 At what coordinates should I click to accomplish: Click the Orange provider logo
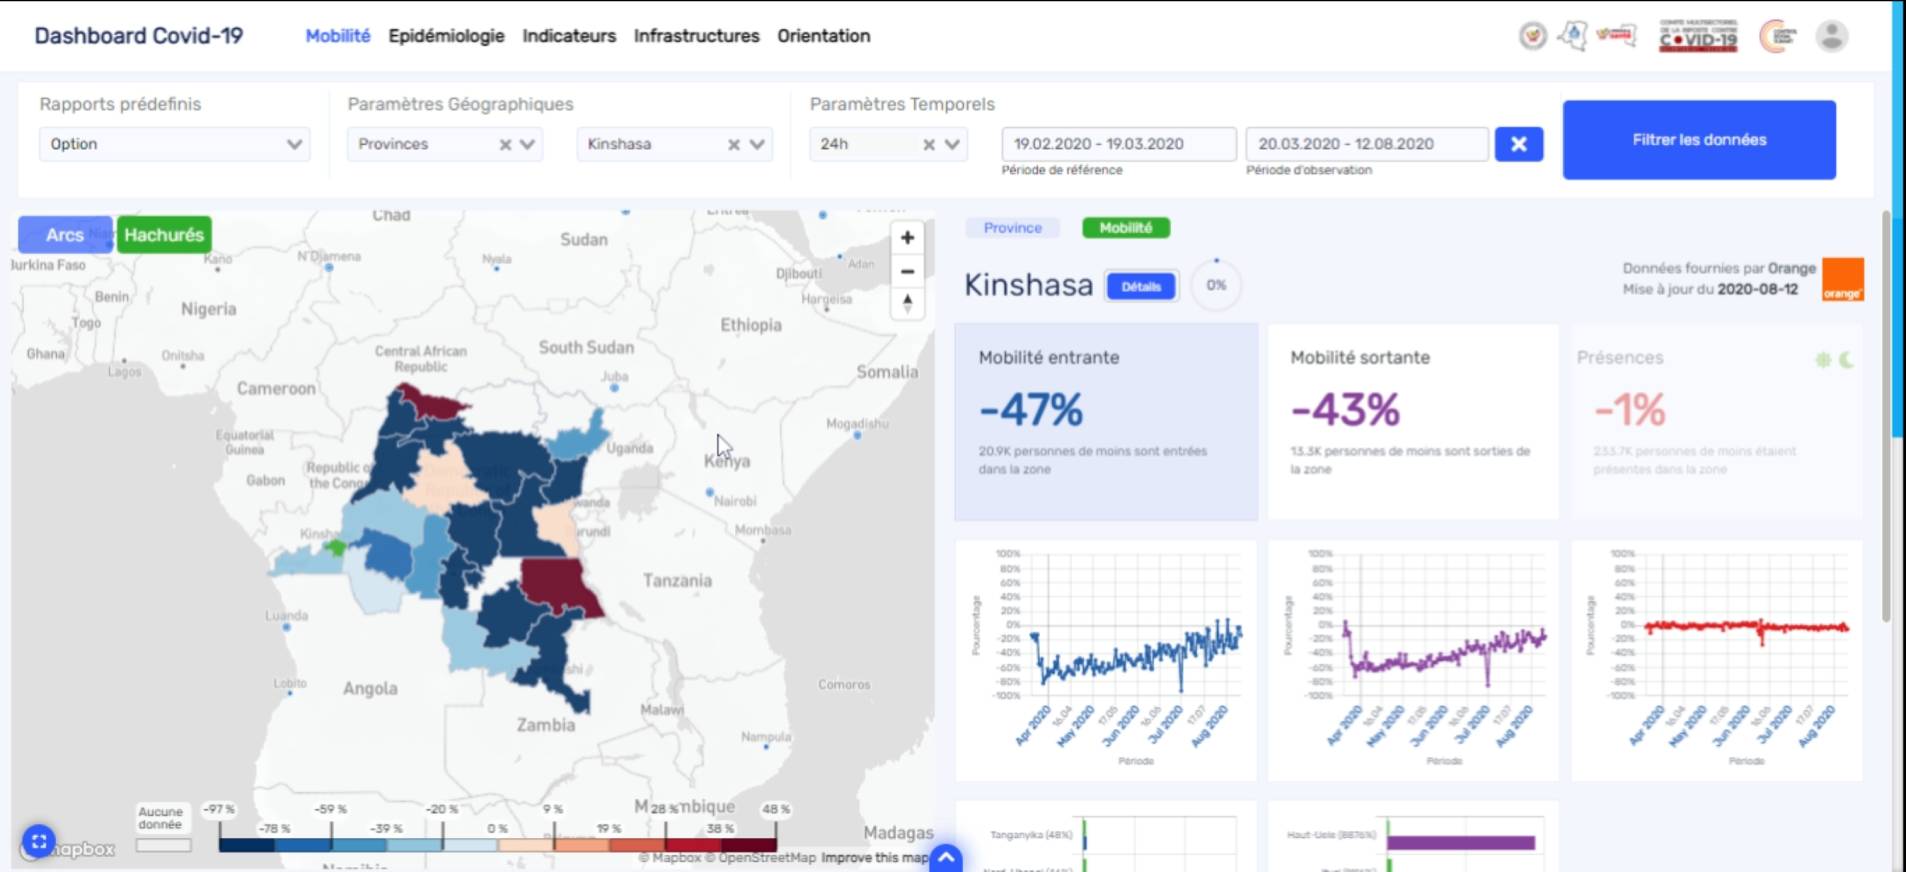pos(1842,279)
